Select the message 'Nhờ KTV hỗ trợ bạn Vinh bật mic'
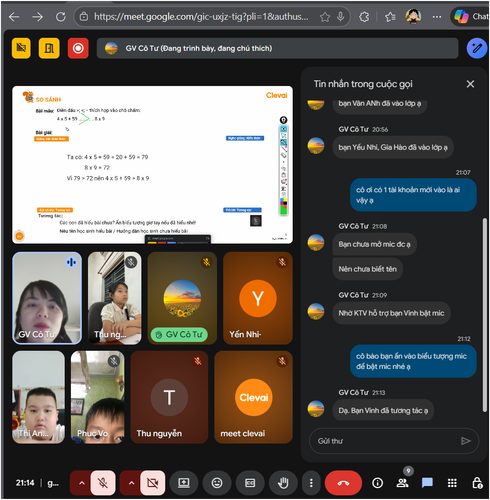The image size is (490, 500). (391, 313)
